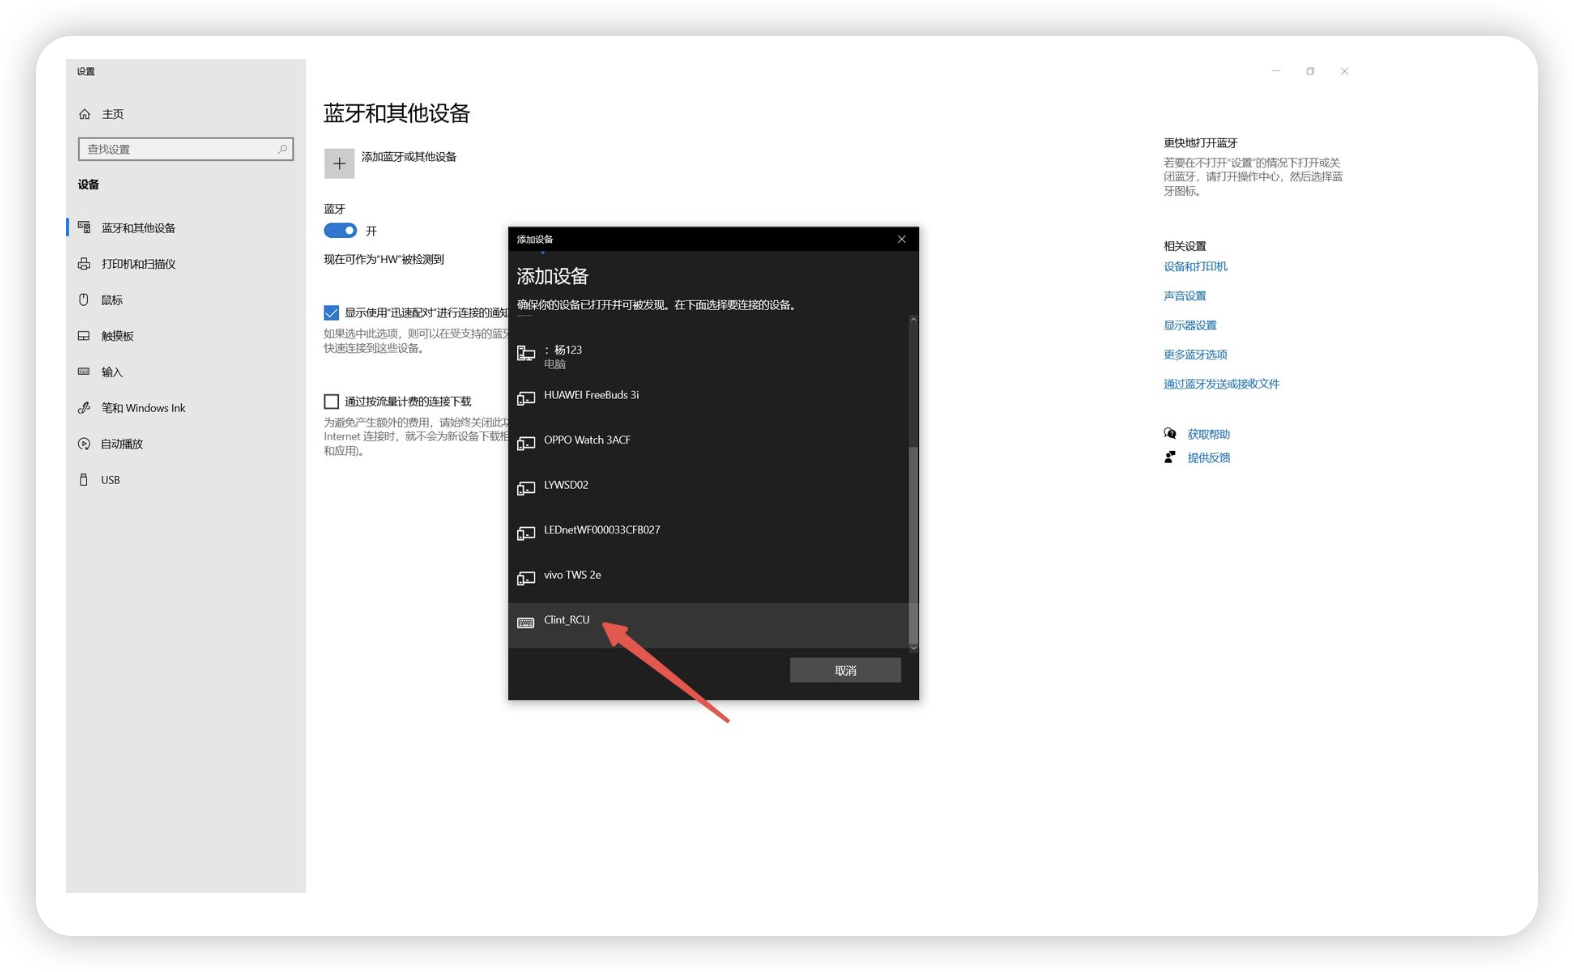Open 鼠标 settings in the sidebar
The width and height of the screenshot is (1574, 972).
tap(112, 300)
